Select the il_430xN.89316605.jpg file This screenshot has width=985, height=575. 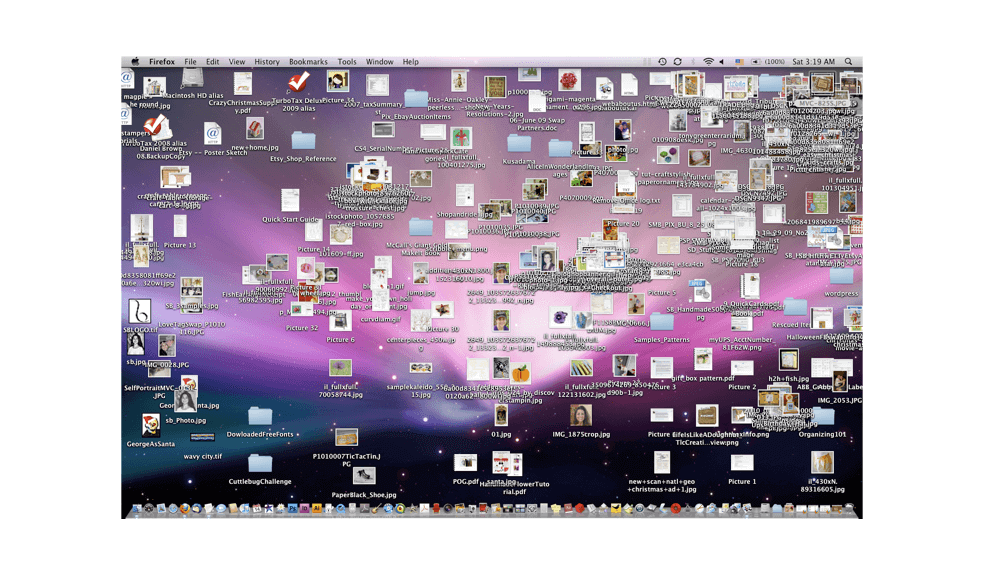(822, 463)
